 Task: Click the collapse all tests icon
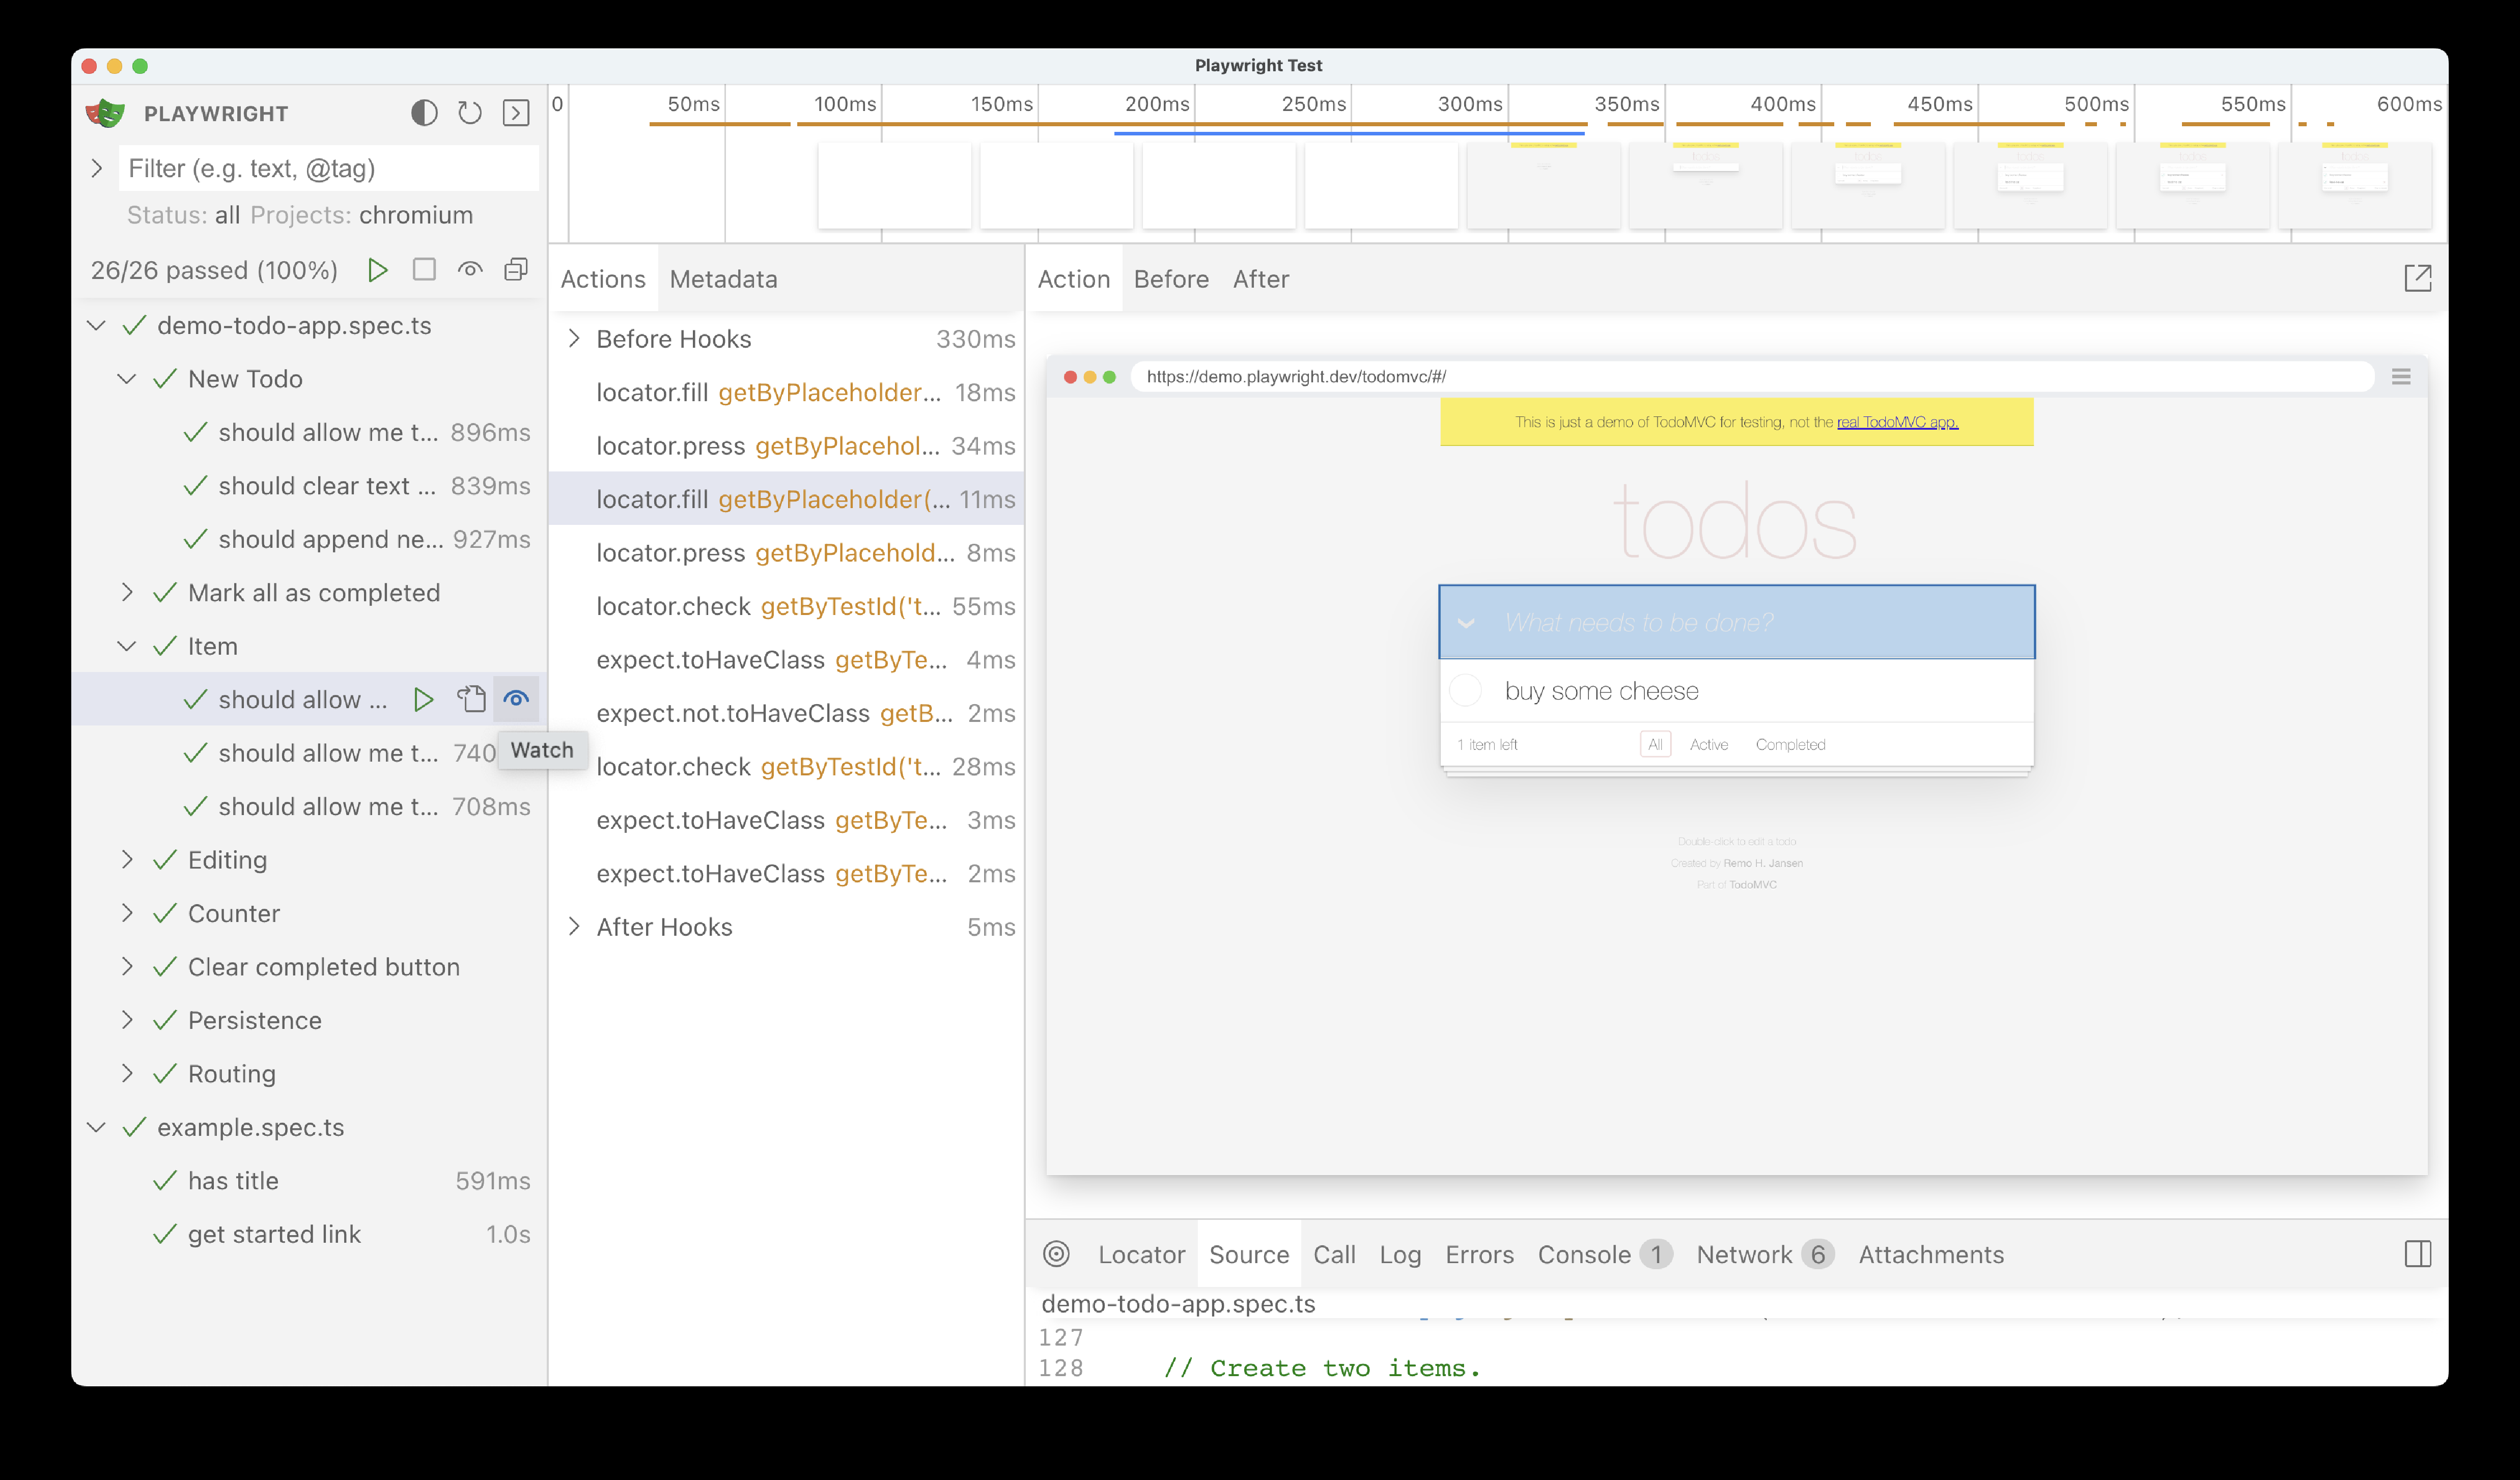point(516,270)
